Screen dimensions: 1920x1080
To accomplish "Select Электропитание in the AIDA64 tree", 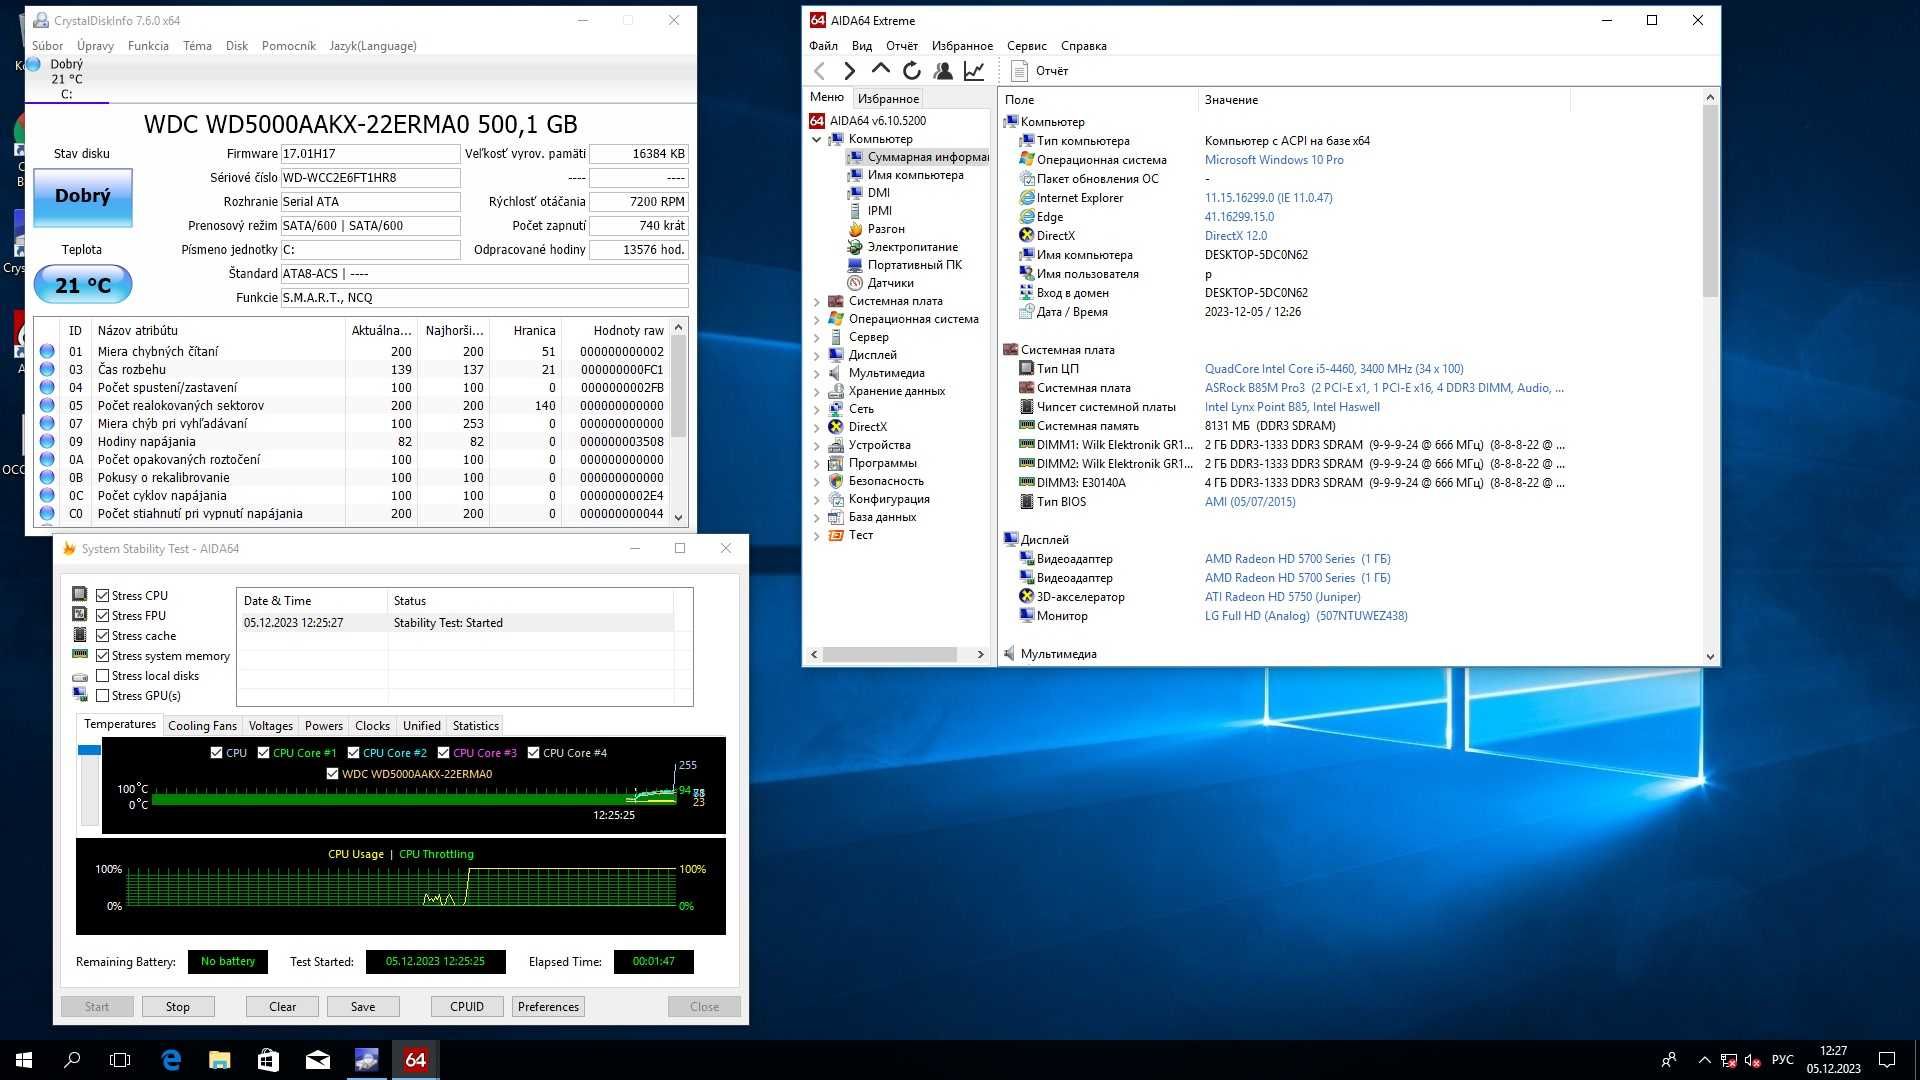I will point(912,247).
